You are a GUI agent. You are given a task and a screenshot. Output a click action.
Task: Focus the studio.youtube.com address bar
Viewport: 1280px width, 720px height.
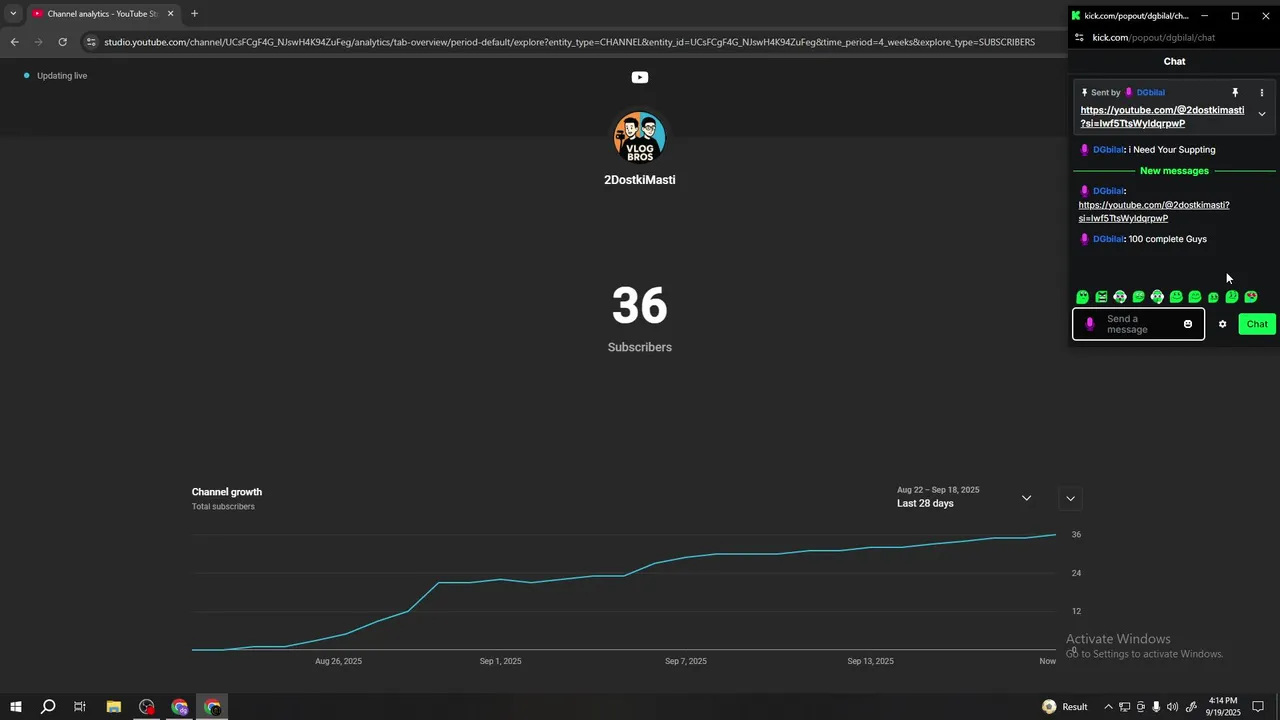(x=569, y=42)
